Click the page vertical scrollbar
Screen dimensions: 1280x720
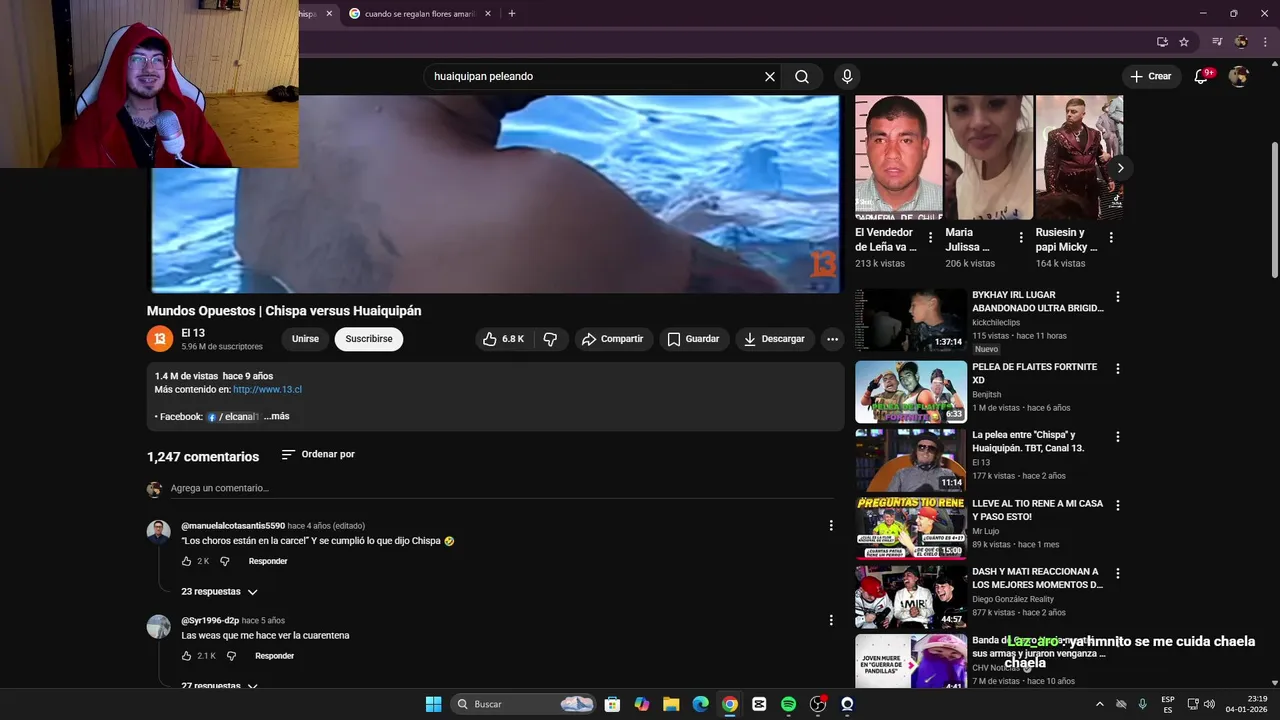(1274, 210)
